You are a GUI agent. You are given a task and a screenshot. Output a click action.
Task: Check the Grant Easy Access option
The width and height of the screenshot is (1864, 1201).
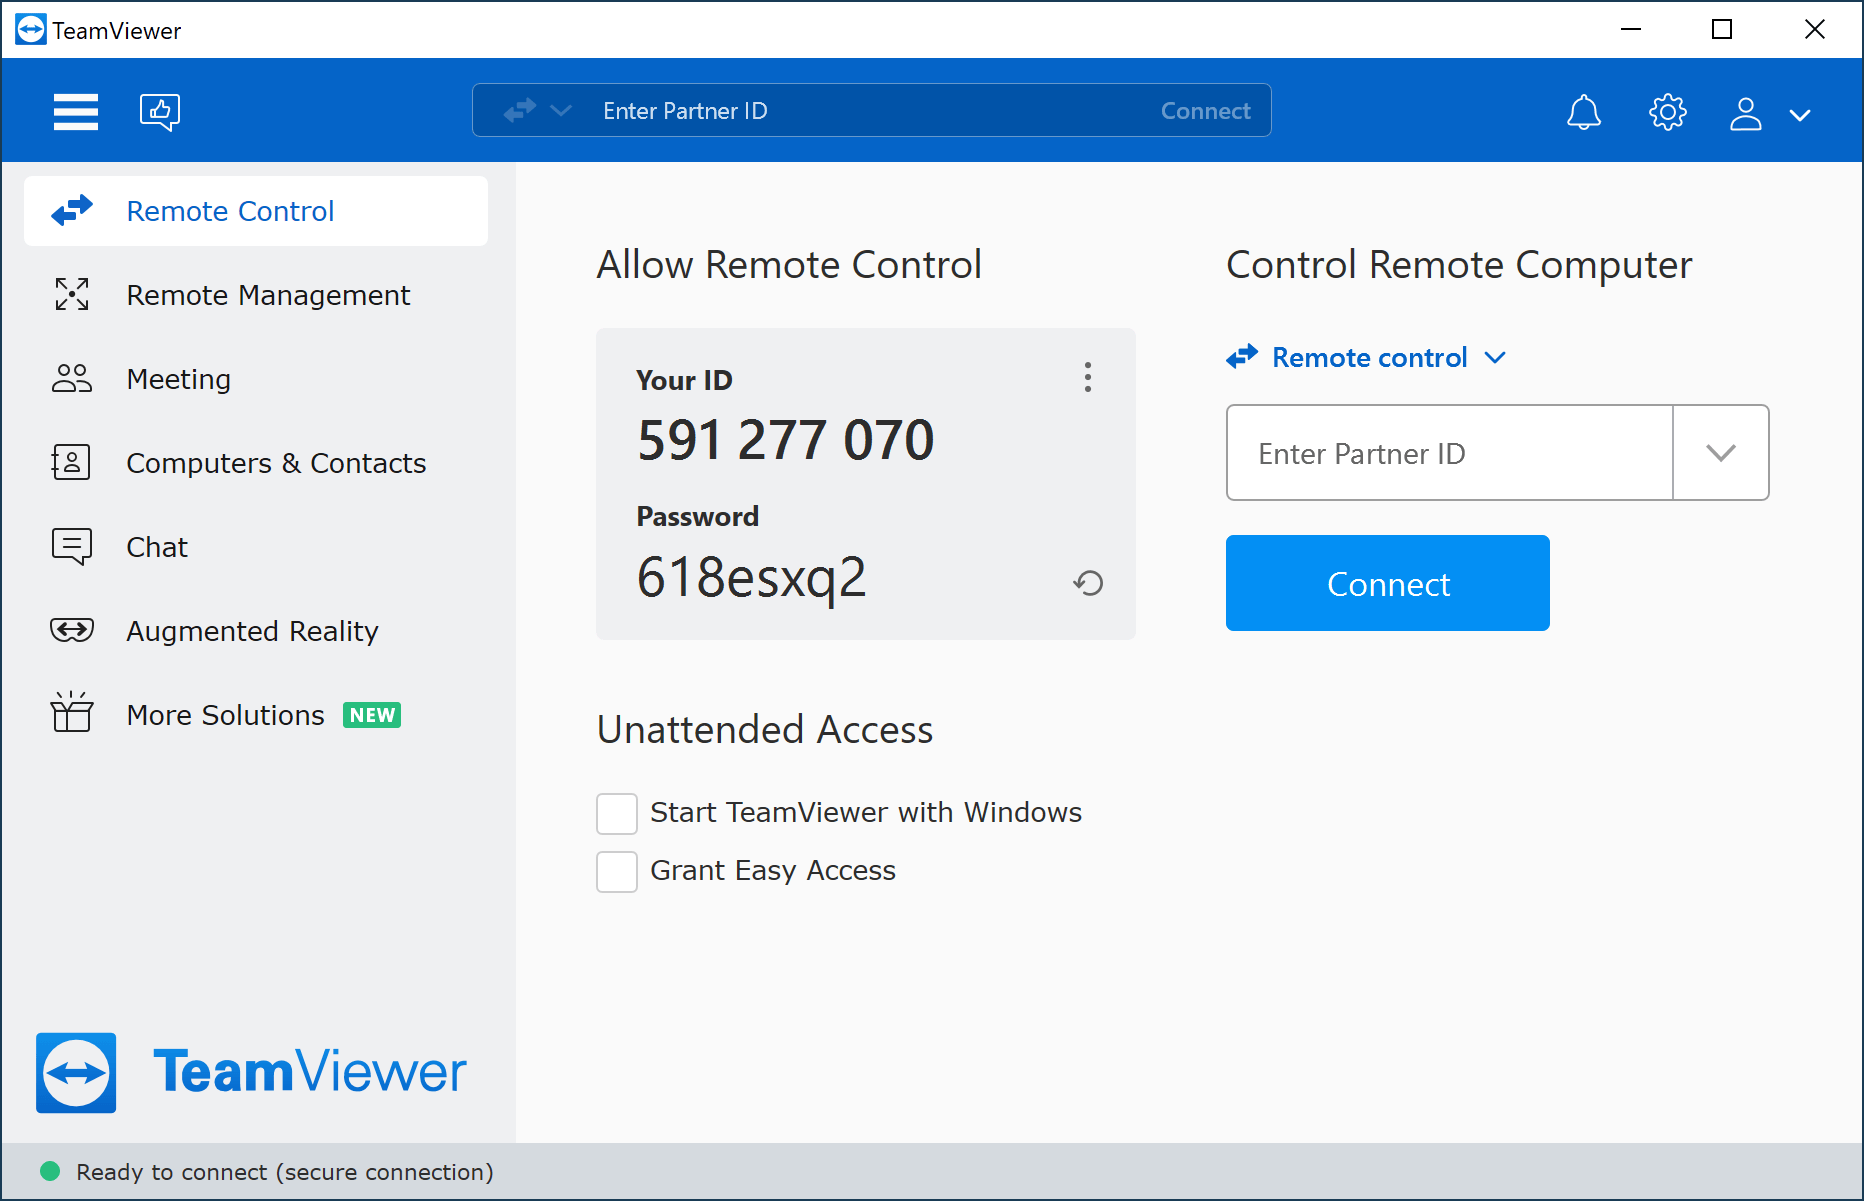[617, 871]
